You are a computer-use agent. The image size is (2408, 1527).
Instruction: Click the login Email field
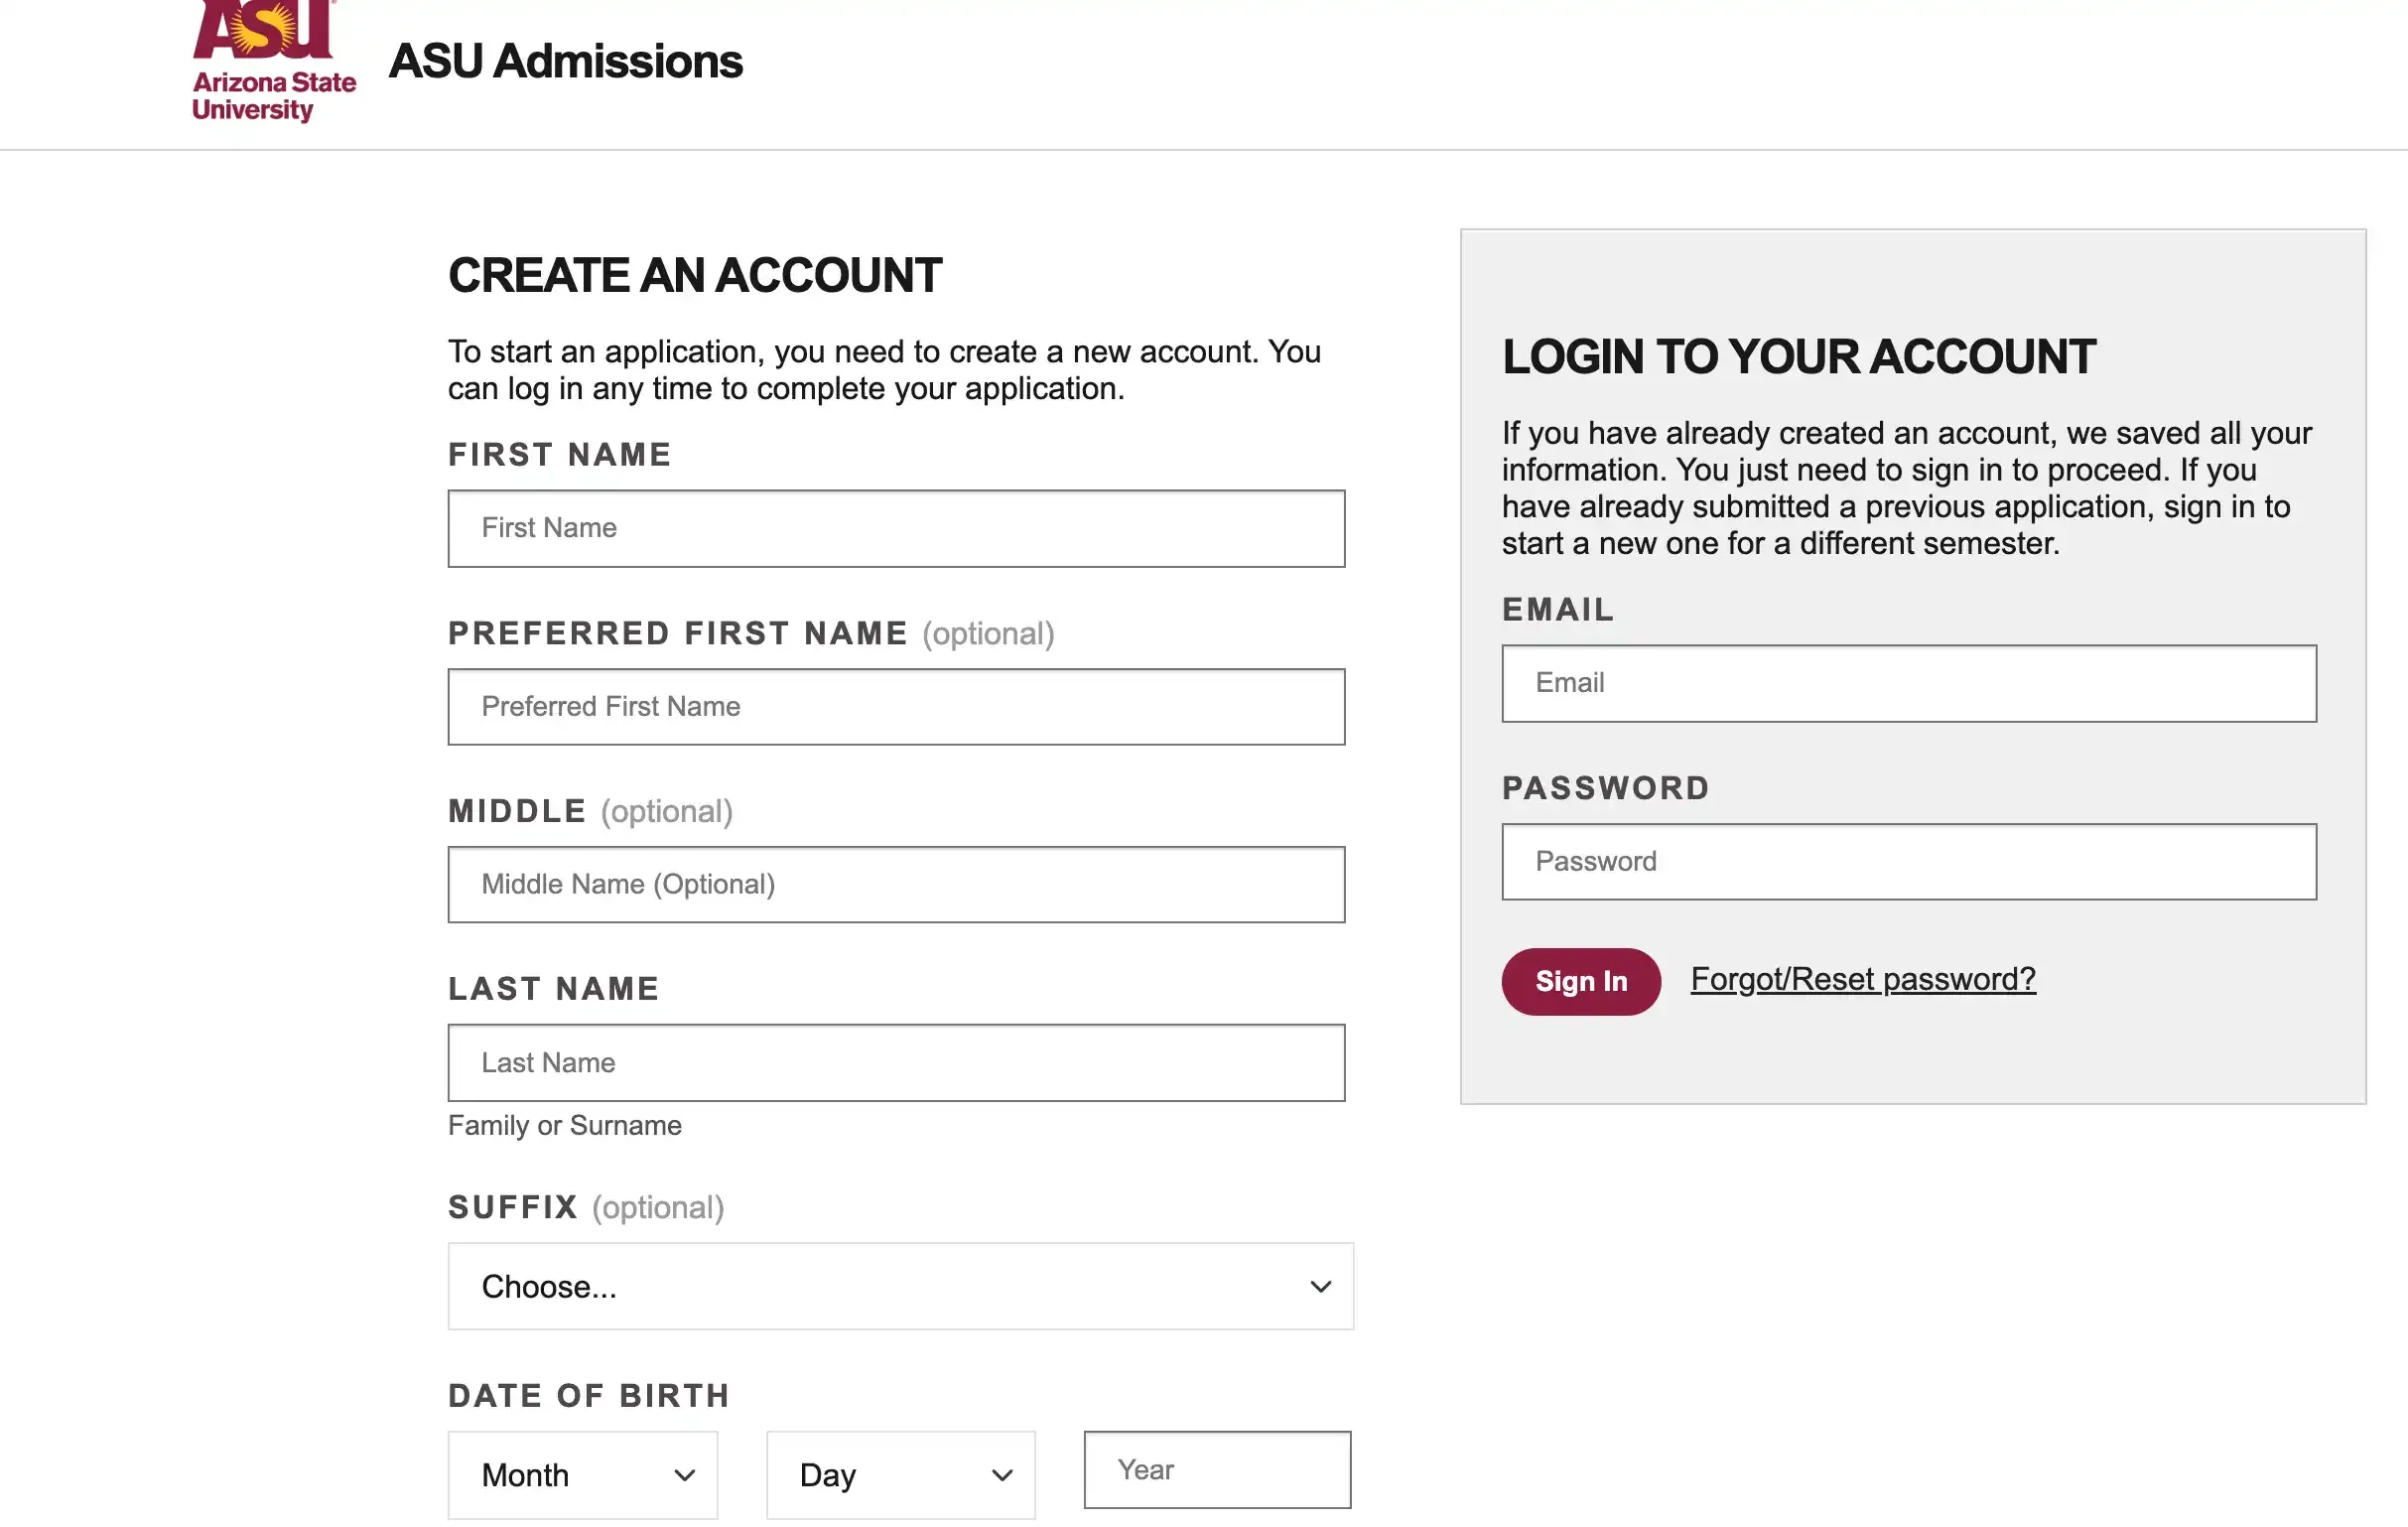point(1908,684)
